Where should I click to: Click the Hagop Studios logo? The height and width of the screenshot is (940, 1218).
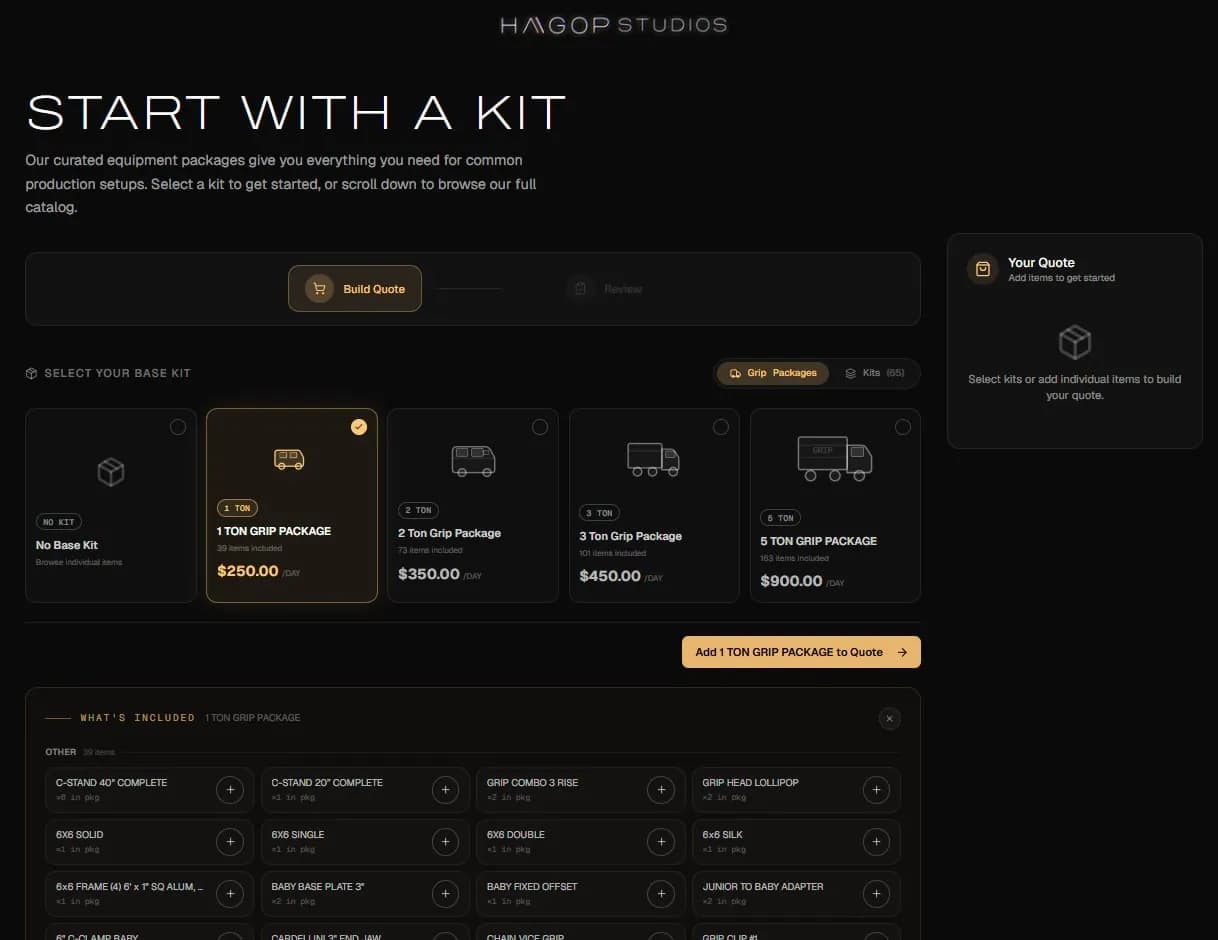click(612, 24)
